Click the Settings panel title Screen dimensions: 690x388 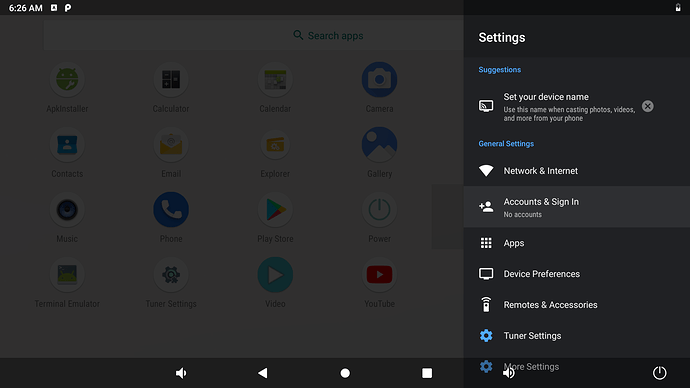(502, 37)
